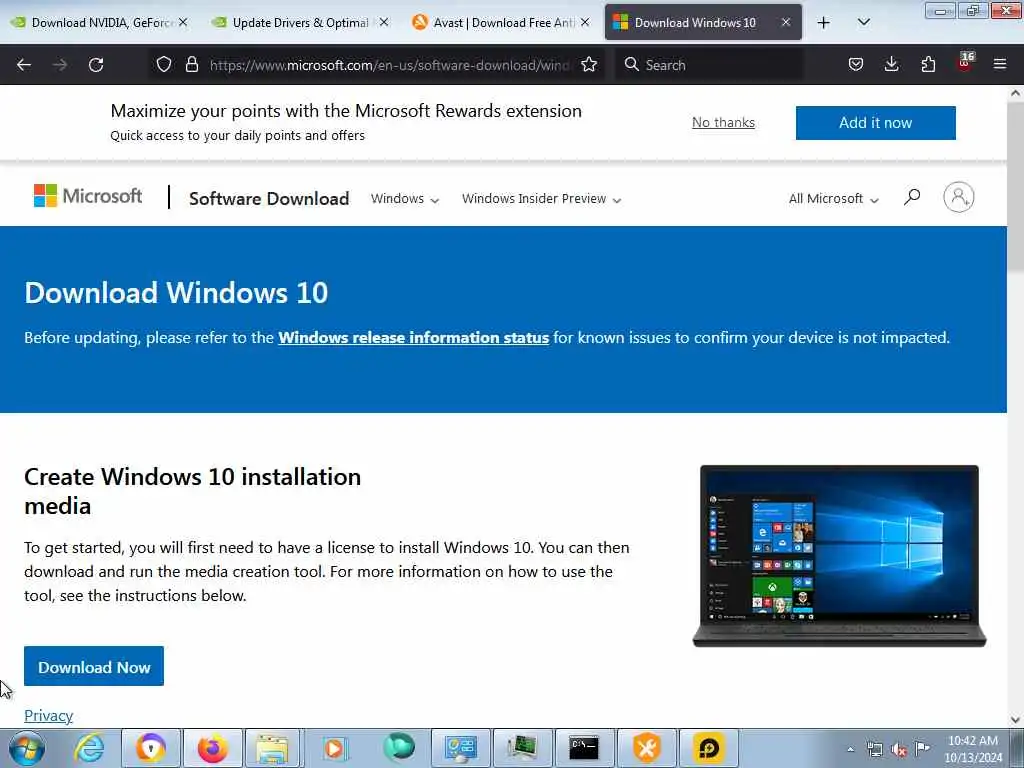1024x768 pixels.
Task: List all tabs with the chevron button
Action: click(863, 23)
